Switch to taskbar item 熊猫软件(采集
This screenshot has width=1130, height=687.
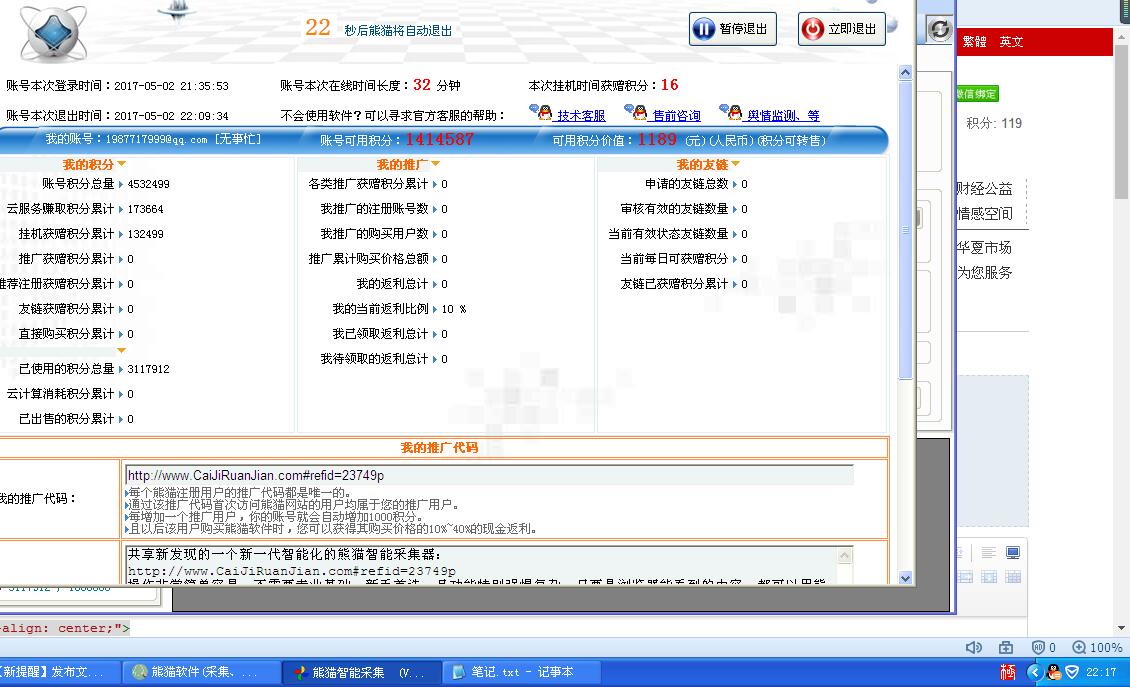coord(202,672)
